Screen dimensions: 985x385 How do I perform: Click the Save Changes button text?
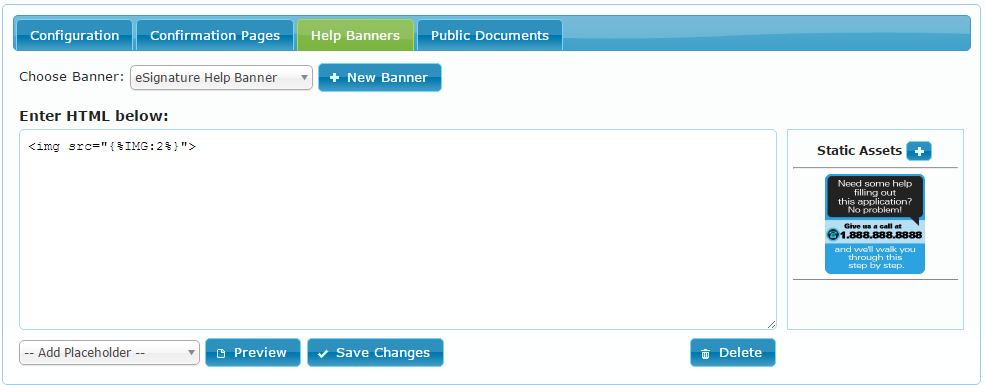pos(383,353)
